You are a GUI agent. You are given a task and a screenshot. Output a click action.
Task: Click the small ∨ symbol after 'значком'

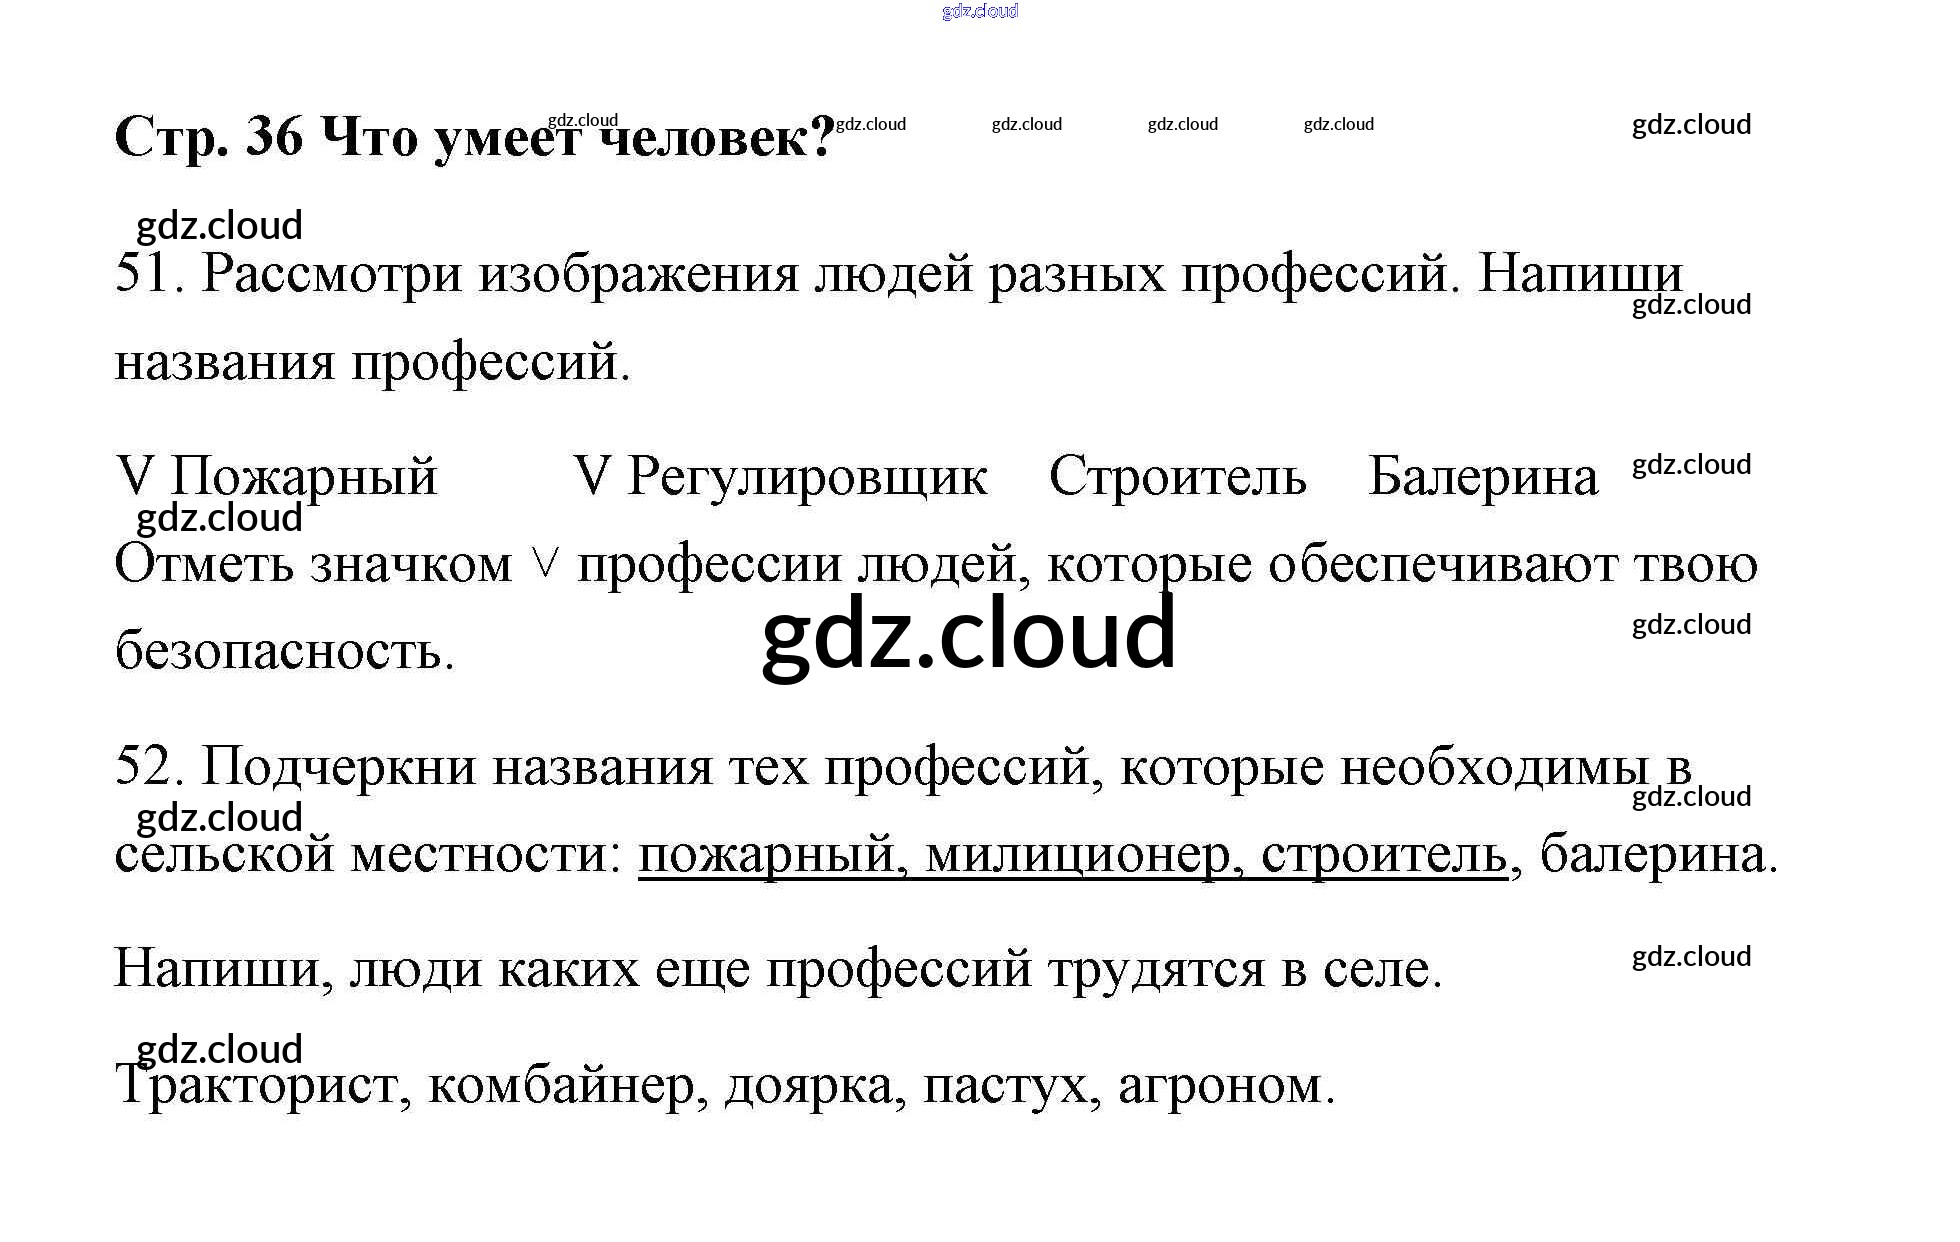[x=544, y=565]
